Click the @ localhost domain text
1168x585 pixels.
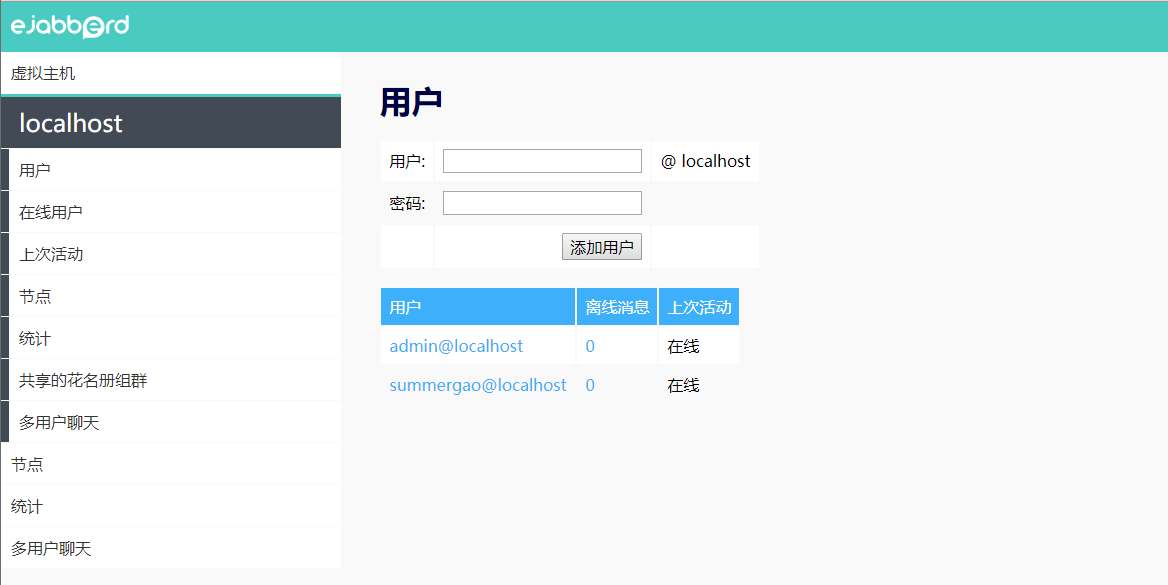click(x=705, y=161)
